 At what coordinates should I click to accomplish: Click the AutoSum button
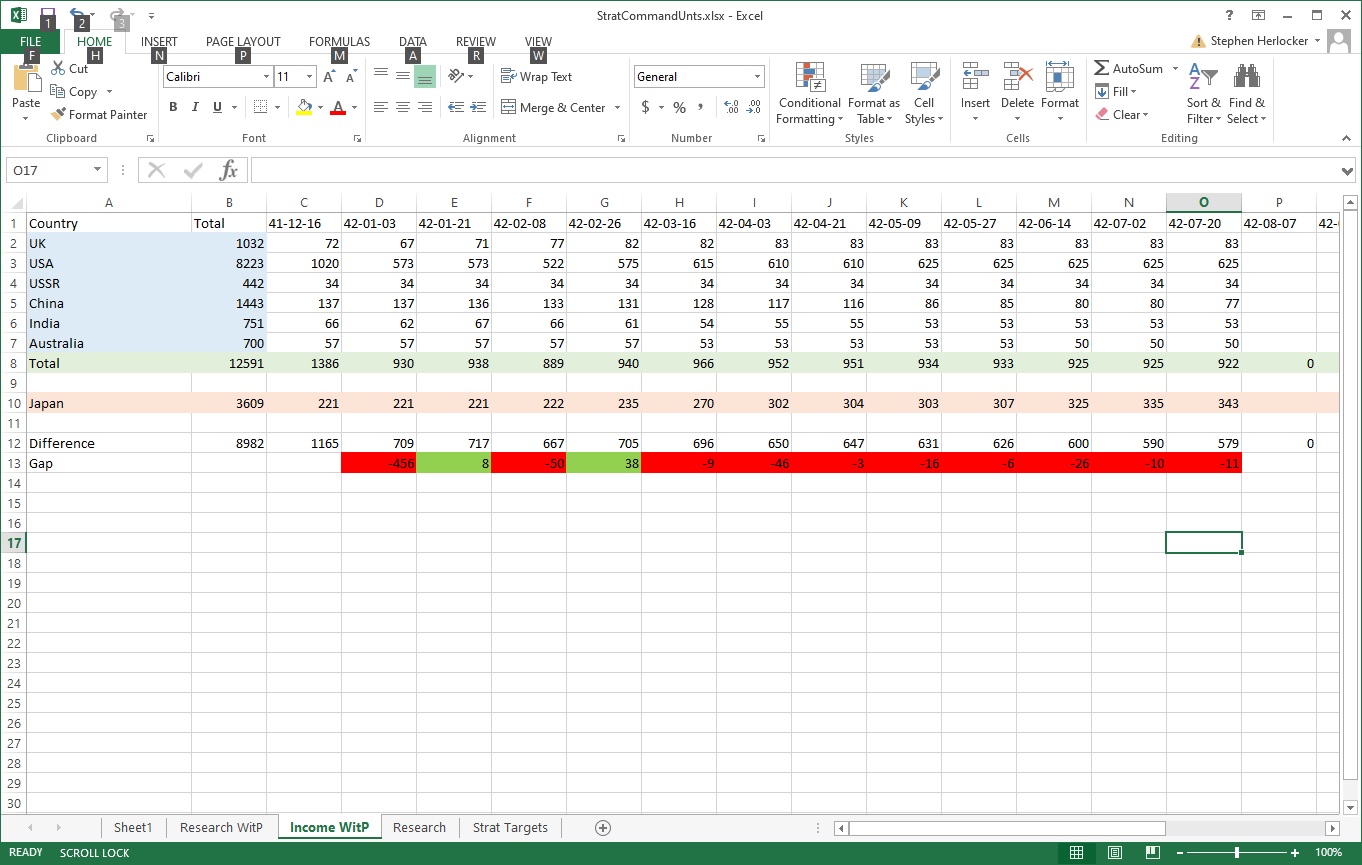(1128, 68)
